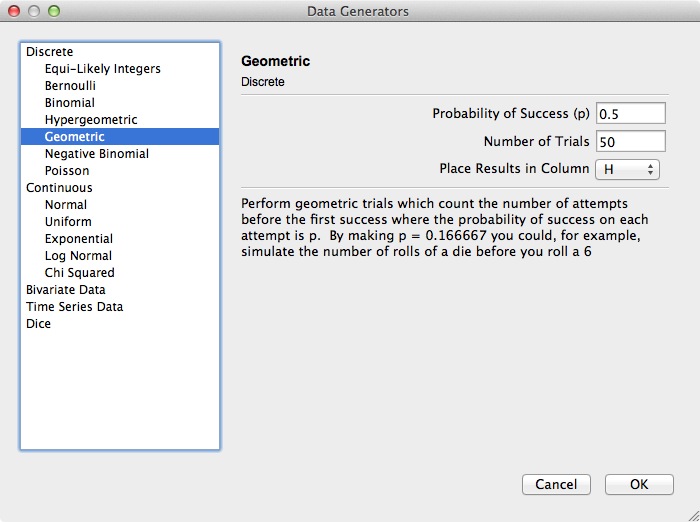Select the Negative Binomial generator
The height and width of the screenshot is (522, 700).
point(96,154)
